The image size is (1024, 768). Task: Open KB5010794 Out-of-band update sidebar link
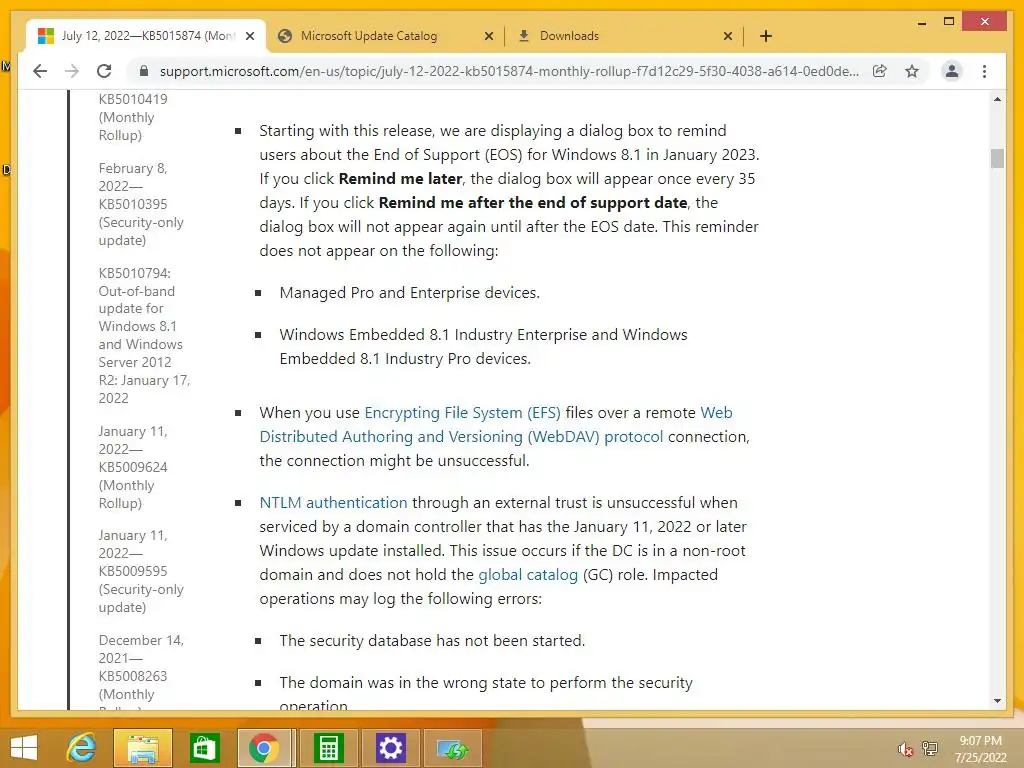tap(144, 335)
